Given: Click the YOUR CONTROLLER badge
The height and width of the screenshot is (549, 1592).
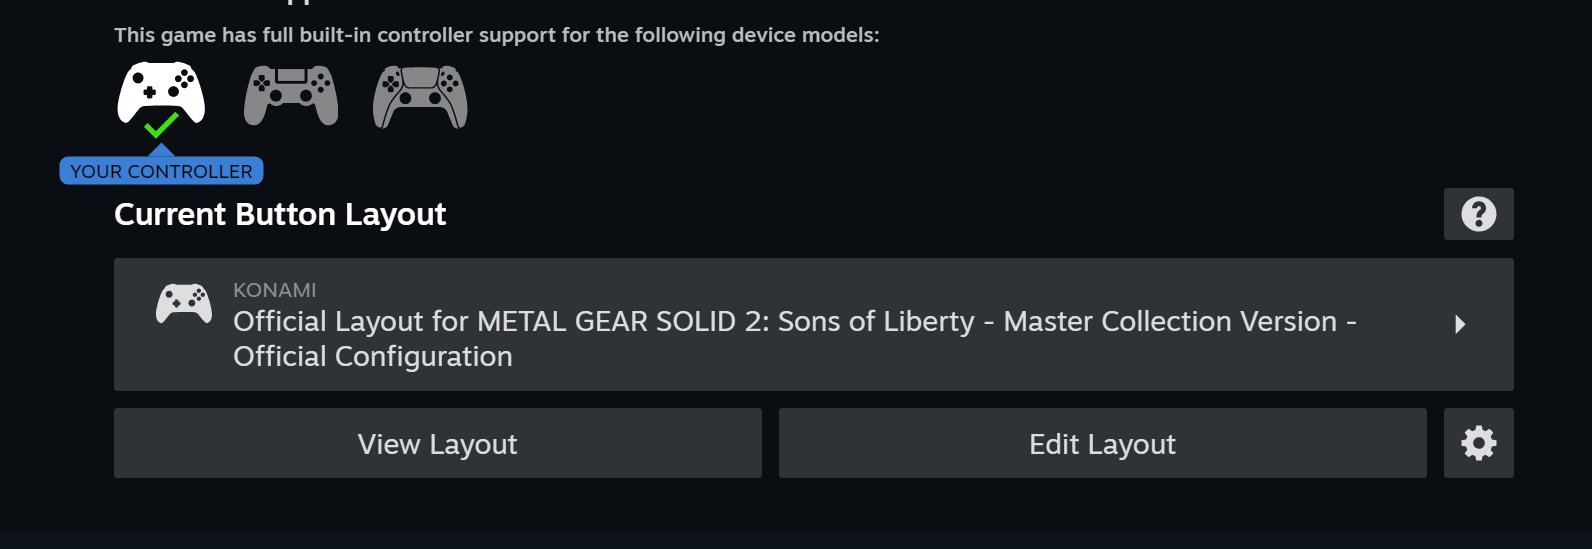Looking at the screenshot, I should pos(161,172).
